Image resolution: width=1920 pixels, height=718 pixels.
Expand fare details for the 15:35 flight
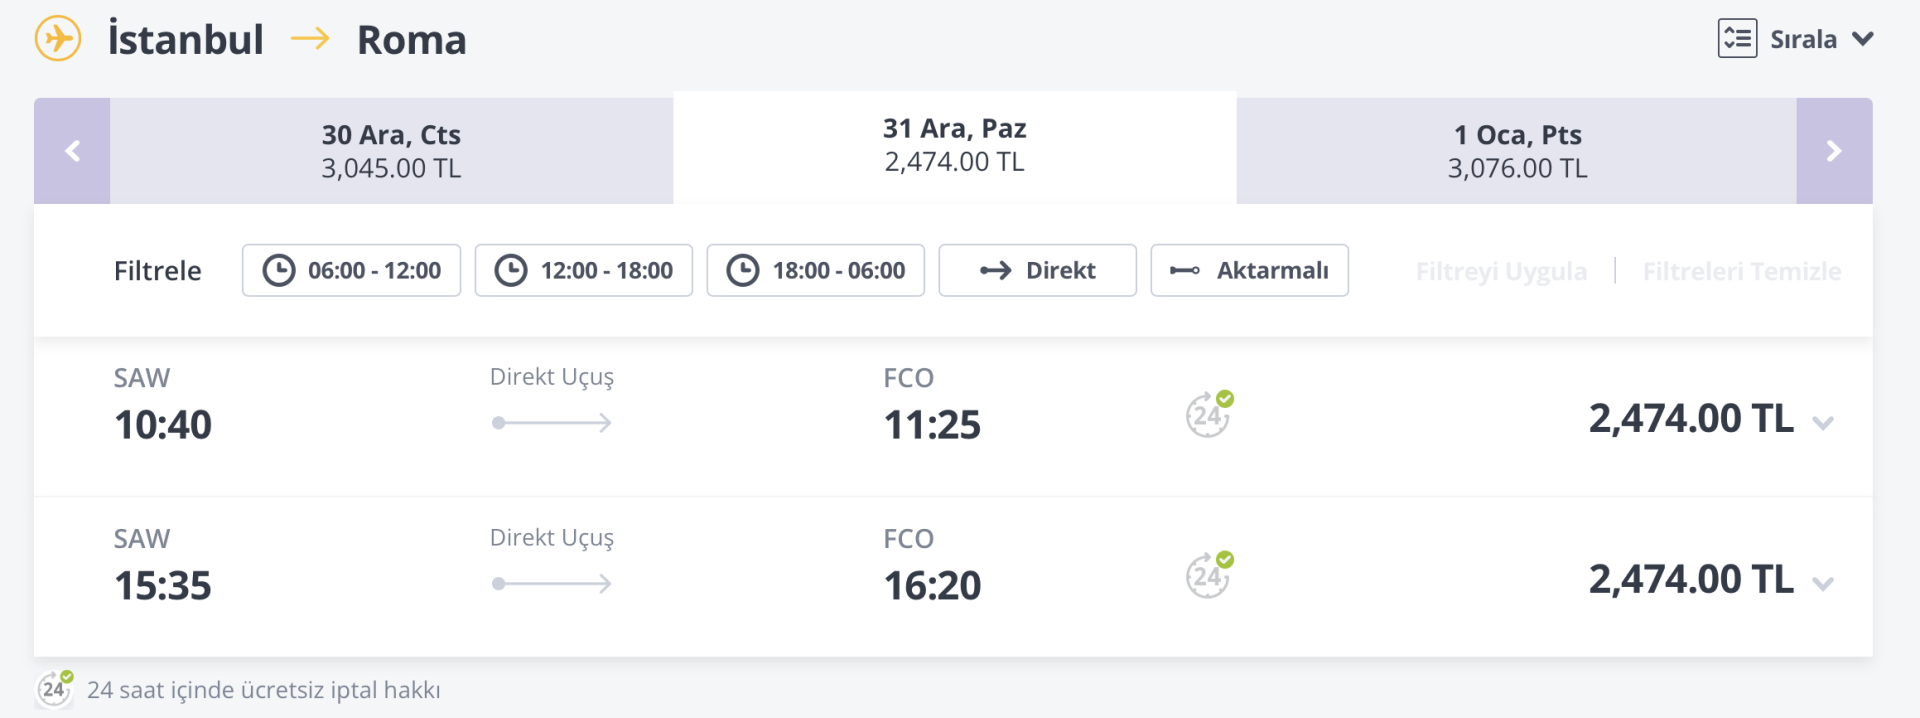click(1823, 584)
